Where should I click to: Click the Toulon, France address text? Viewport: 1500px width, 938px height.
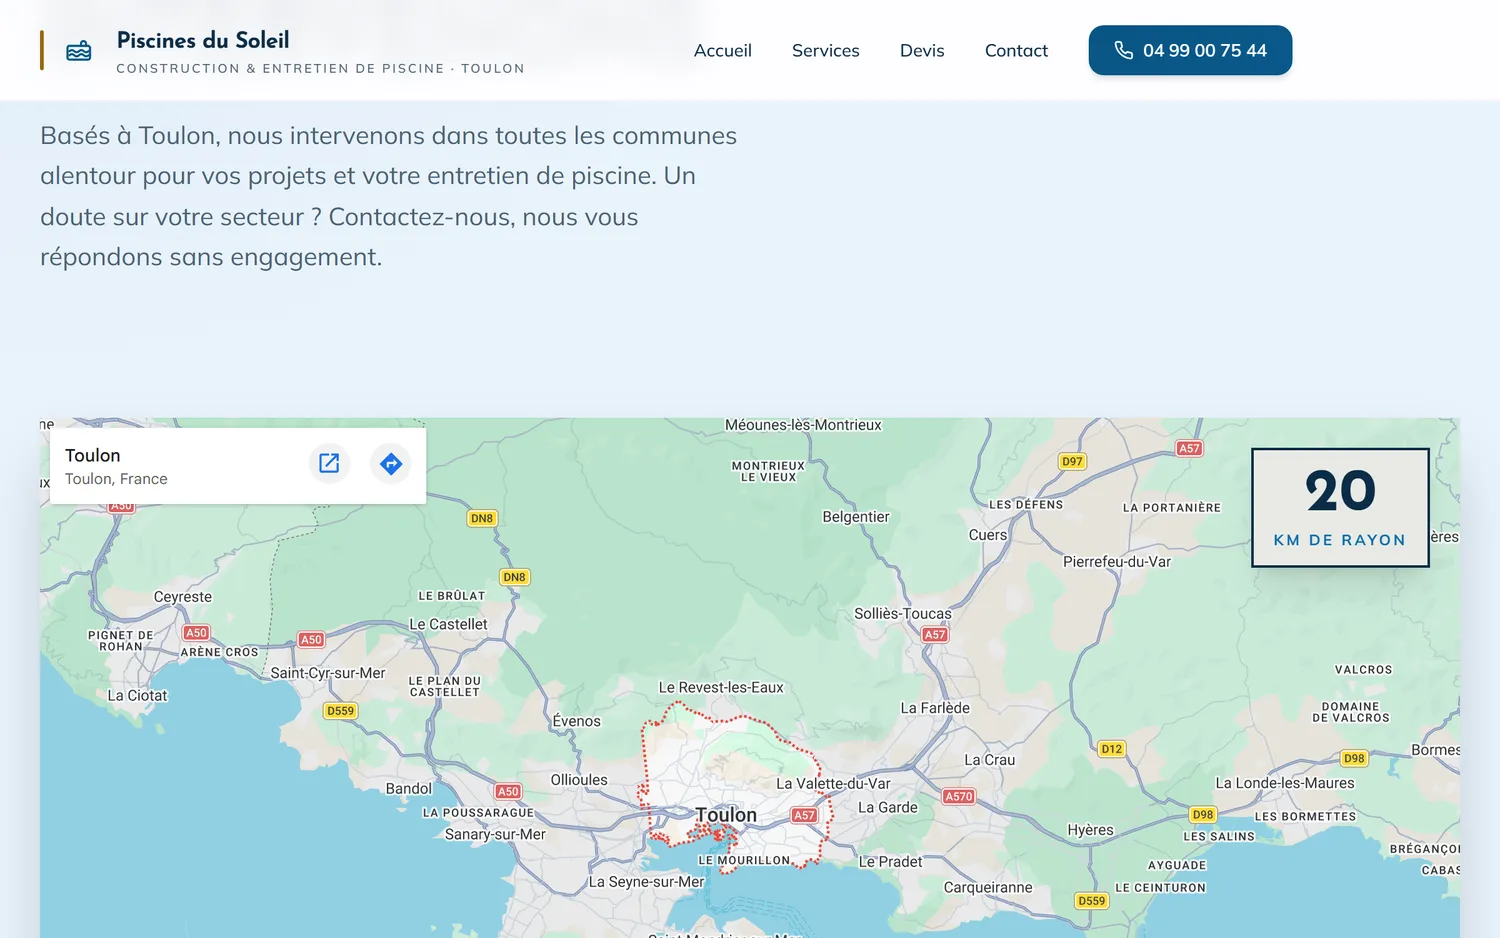click(116, 479)
